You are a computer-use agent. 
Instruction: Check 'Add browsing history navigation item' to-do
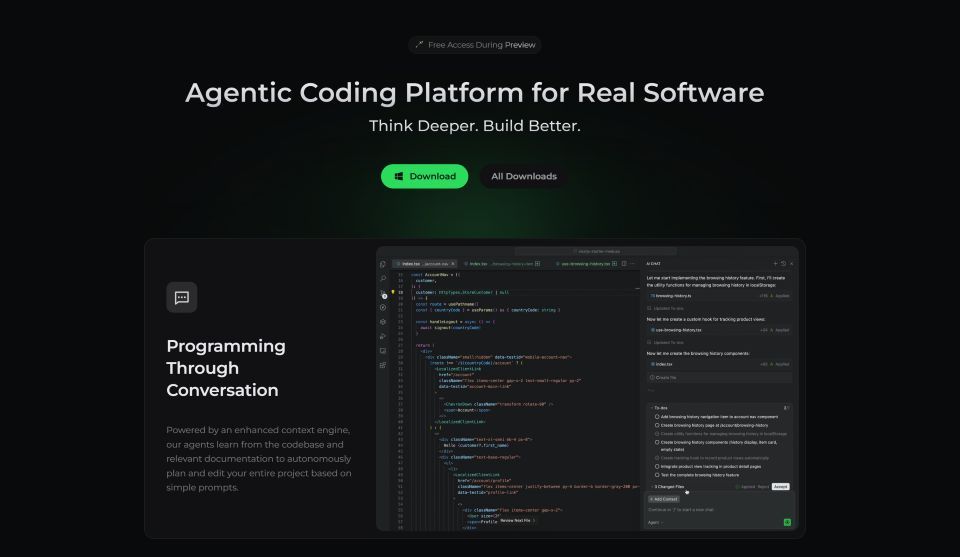coord(657,417)
